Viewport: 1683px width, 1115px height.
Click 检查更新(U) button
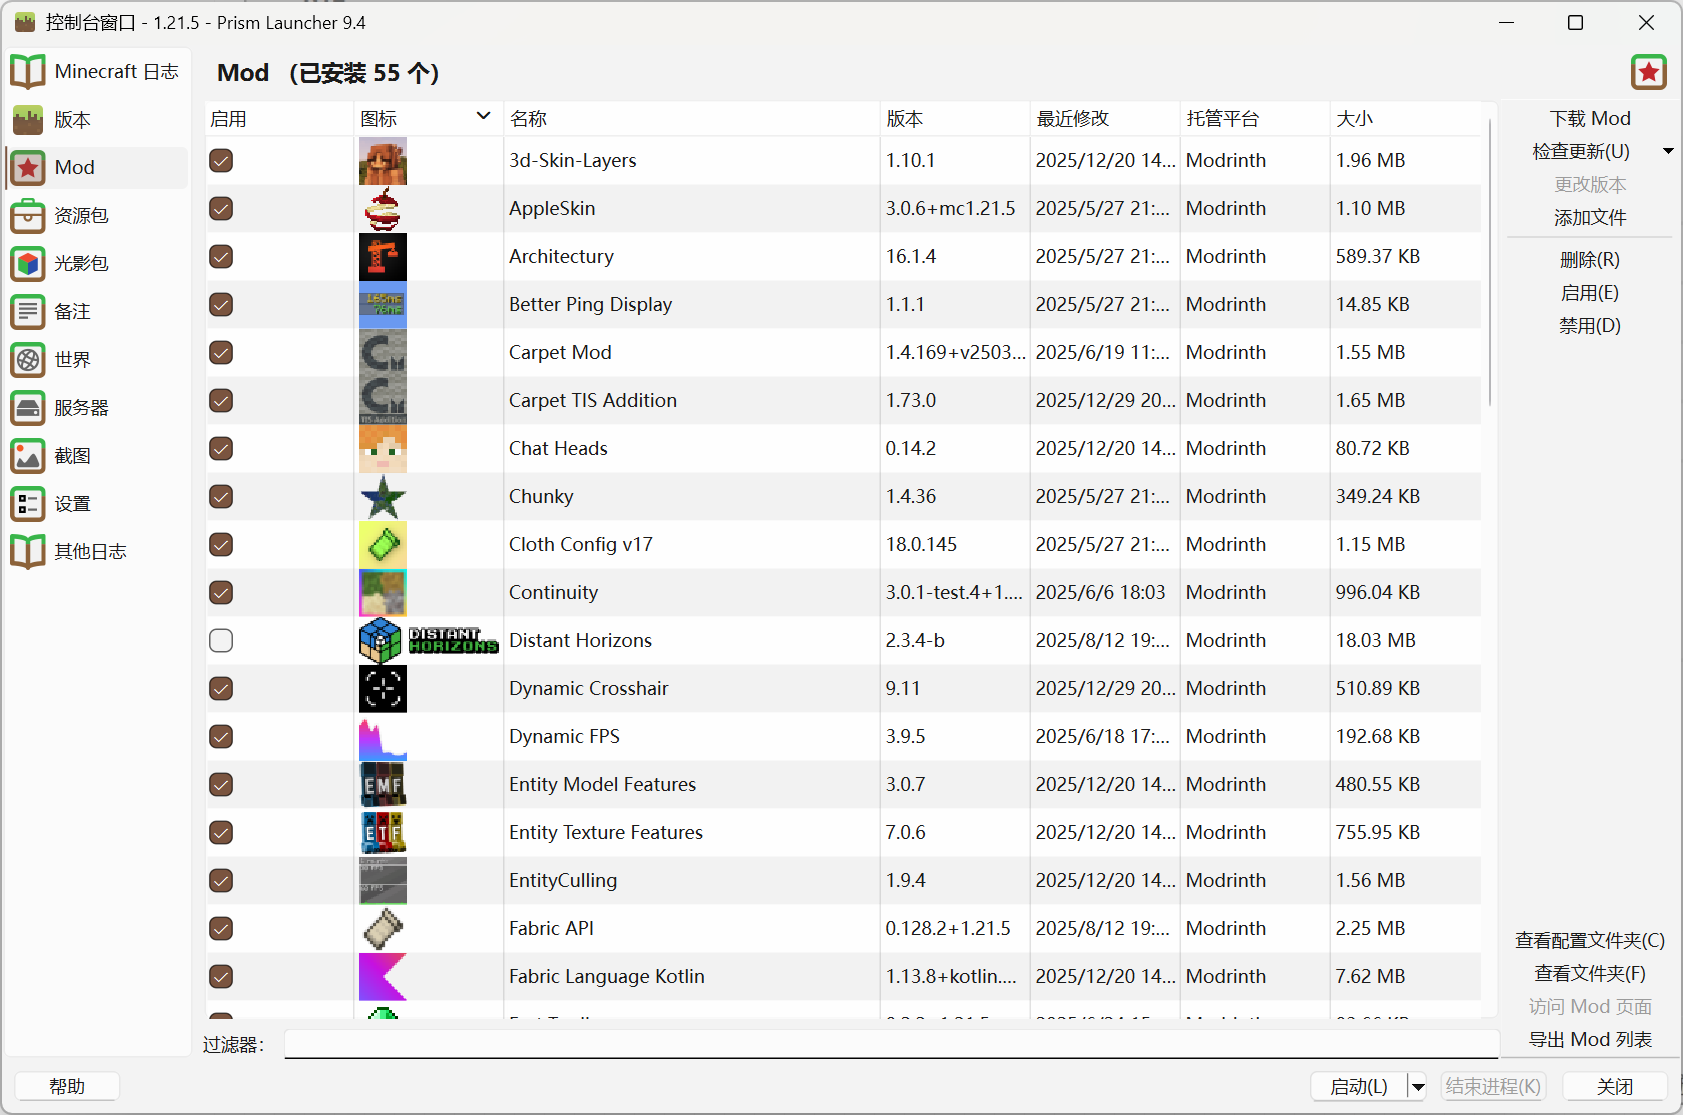point(1581,152)
